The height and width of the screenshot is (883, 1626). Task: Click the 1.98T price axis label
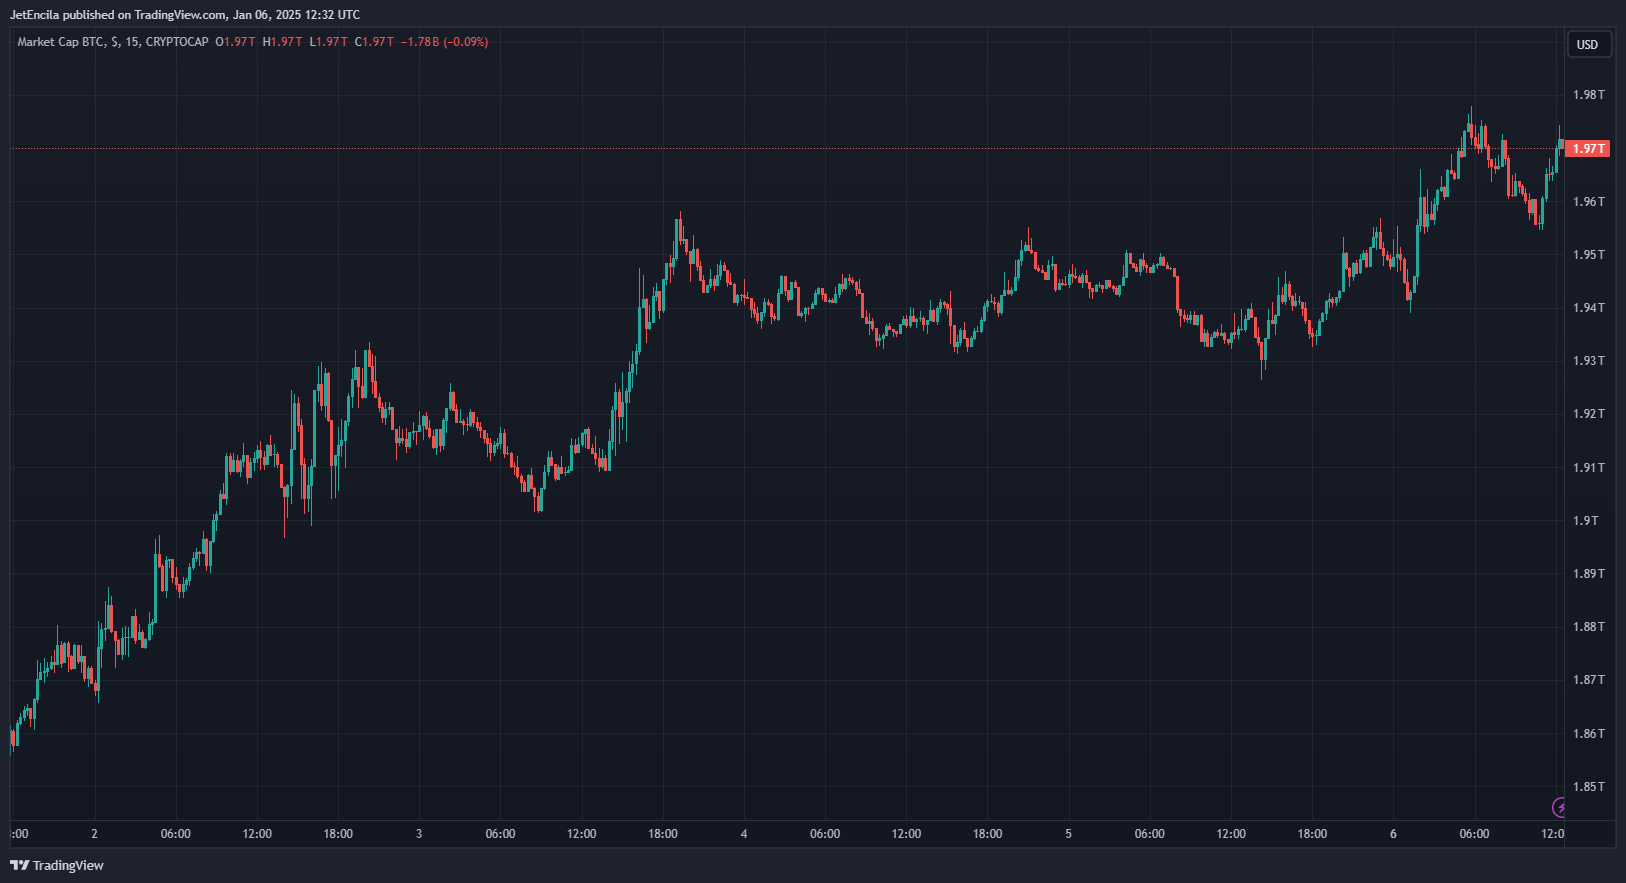[x=1588, y=95]
